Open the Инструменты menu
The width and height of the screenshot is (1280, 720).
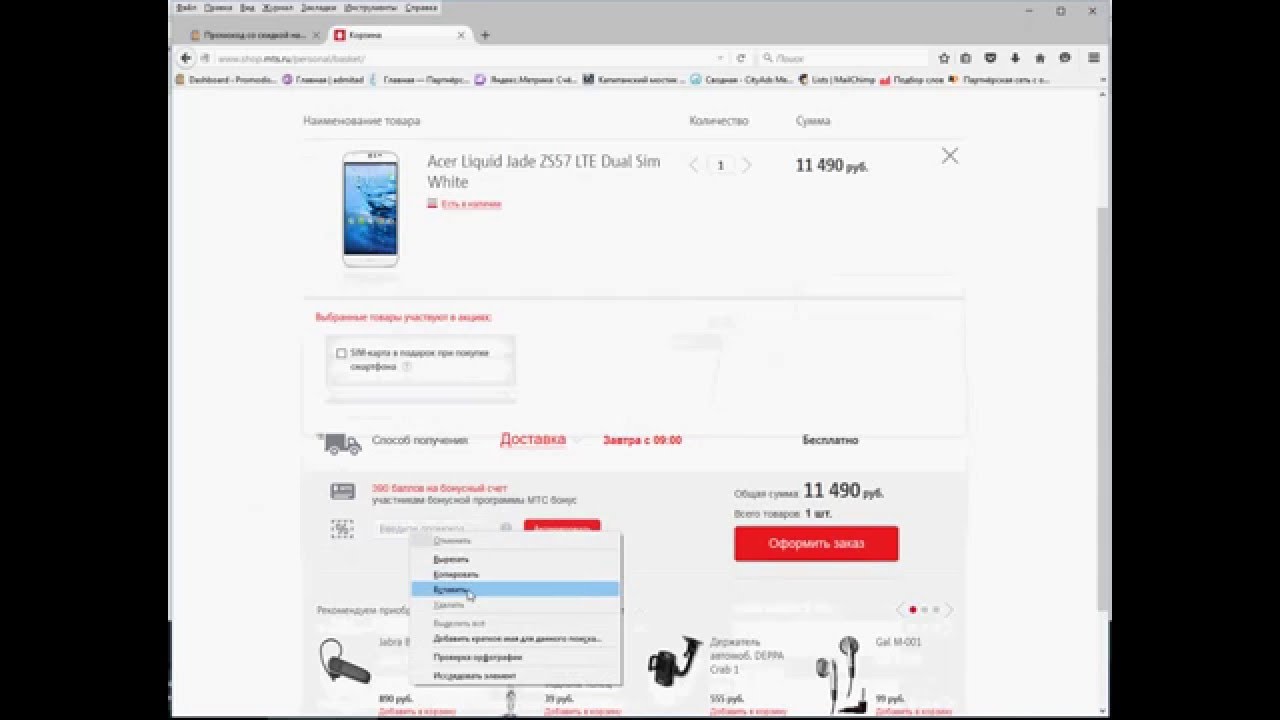pyautogui.click(x=370, y=7)
